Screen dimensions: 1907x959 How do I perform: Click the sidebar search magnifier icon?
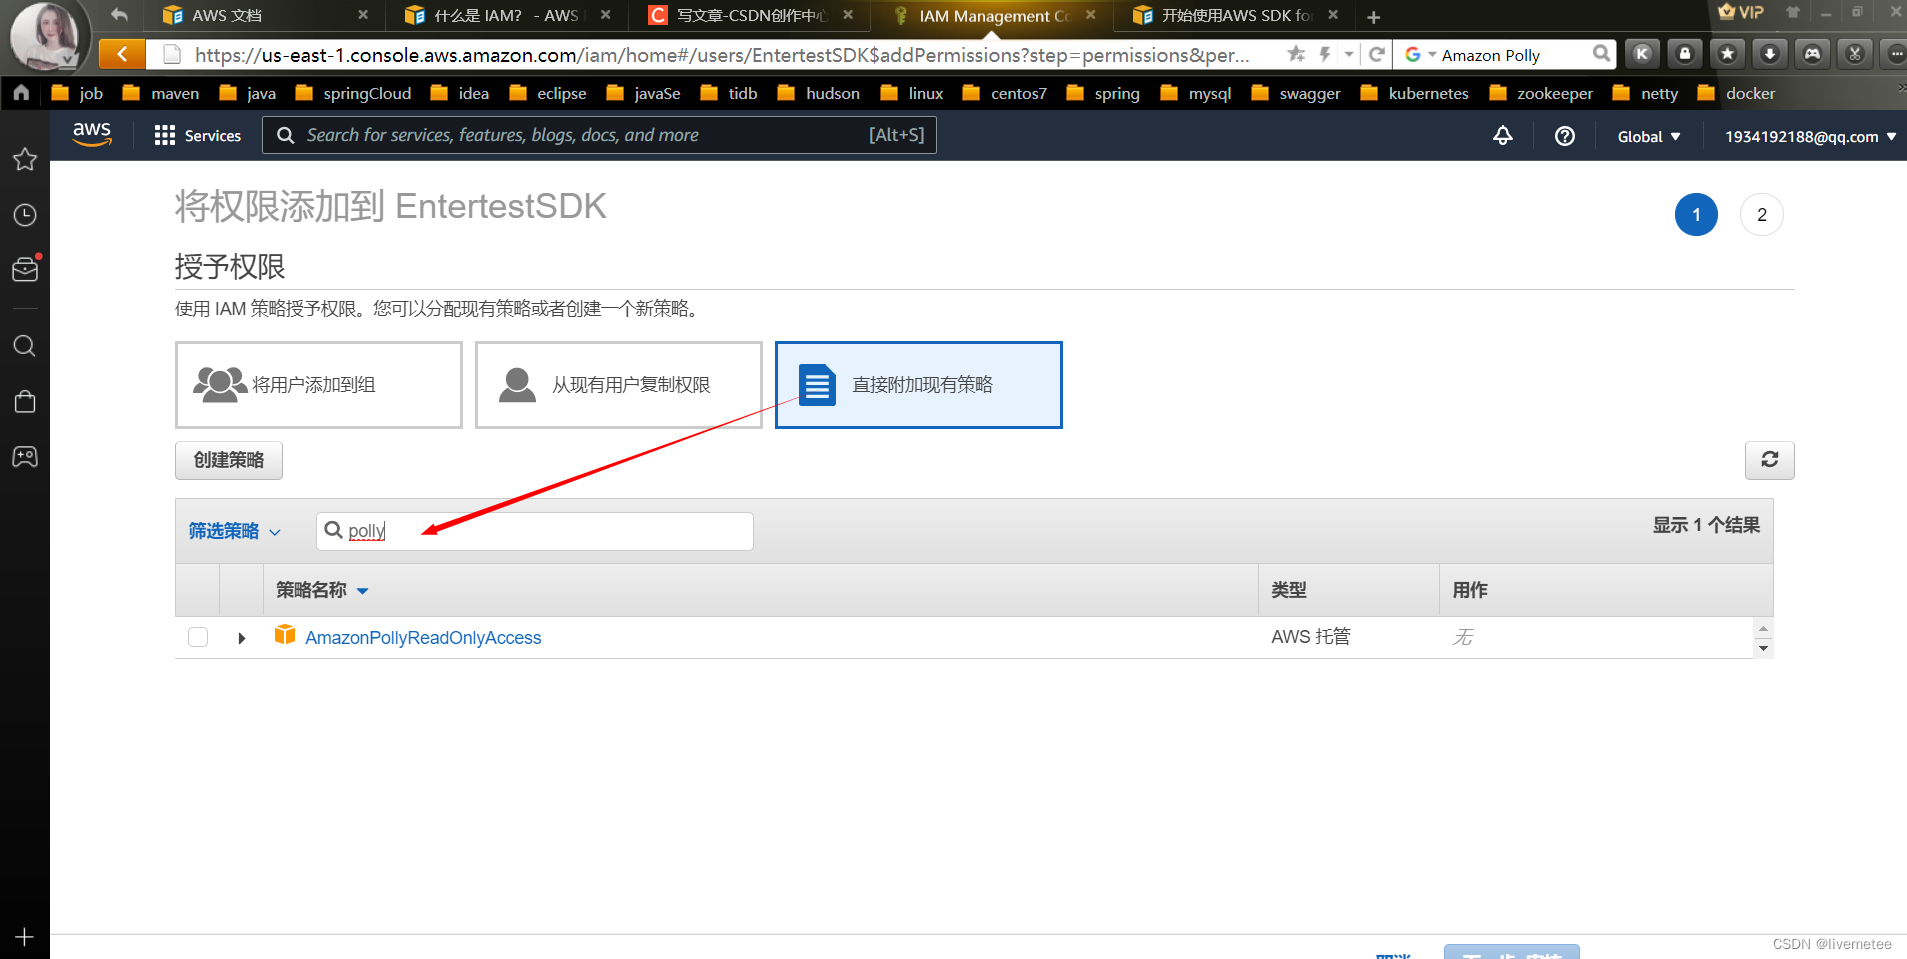click(25, 346)
